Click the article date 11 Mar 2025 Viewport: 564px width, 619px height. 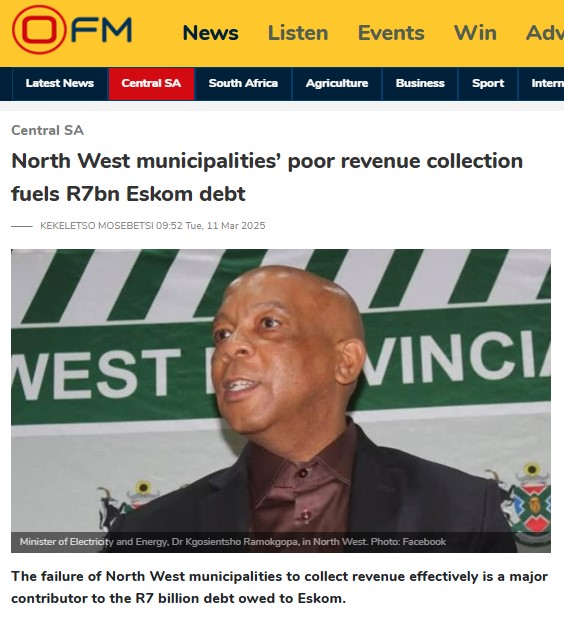(225, 226)
